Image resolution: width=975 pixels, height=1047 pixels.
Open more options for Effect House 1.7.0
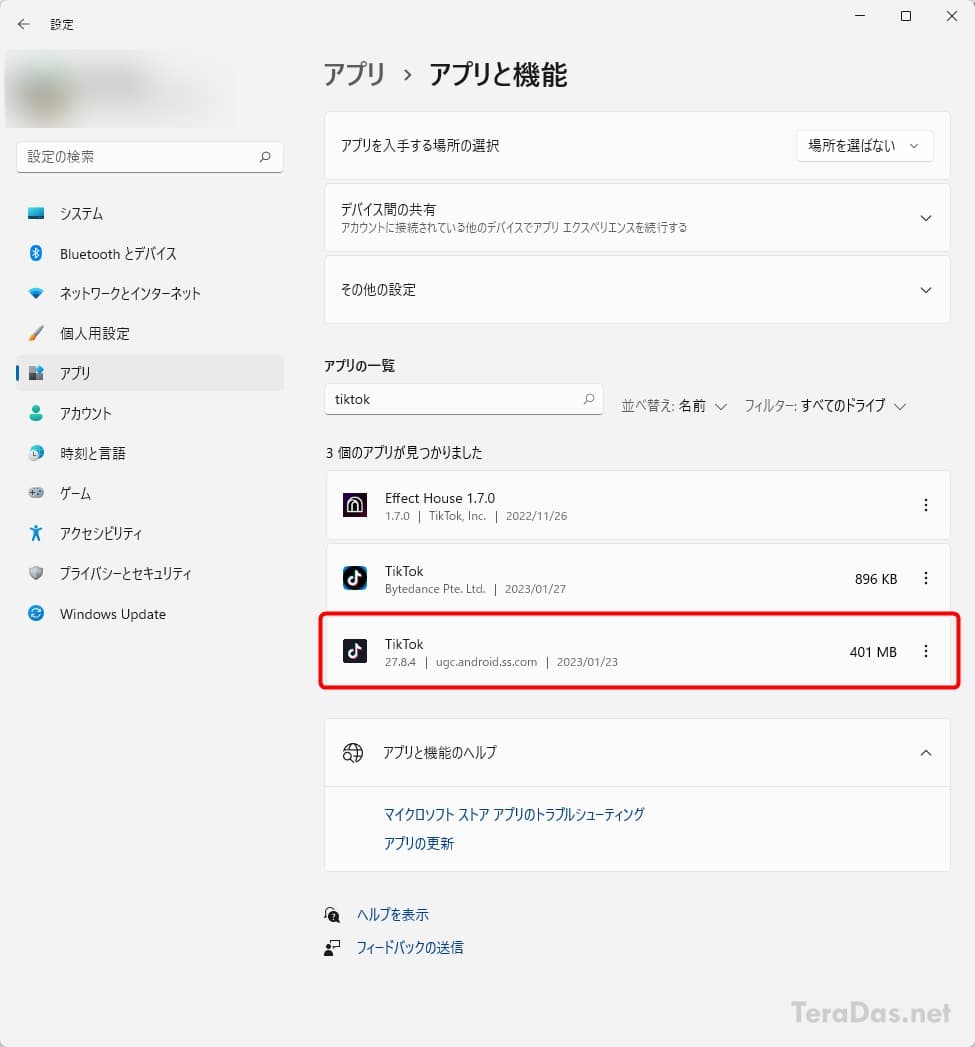926,505
